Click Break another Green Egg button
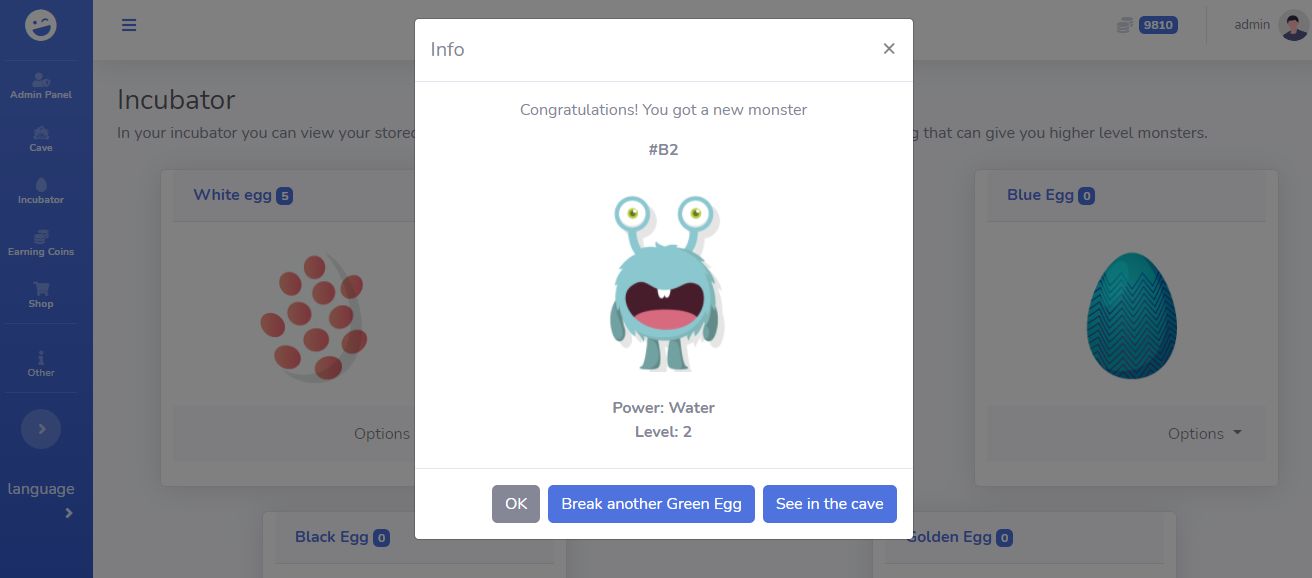The height and width of the screenshot is (578, 1312). 651,504
